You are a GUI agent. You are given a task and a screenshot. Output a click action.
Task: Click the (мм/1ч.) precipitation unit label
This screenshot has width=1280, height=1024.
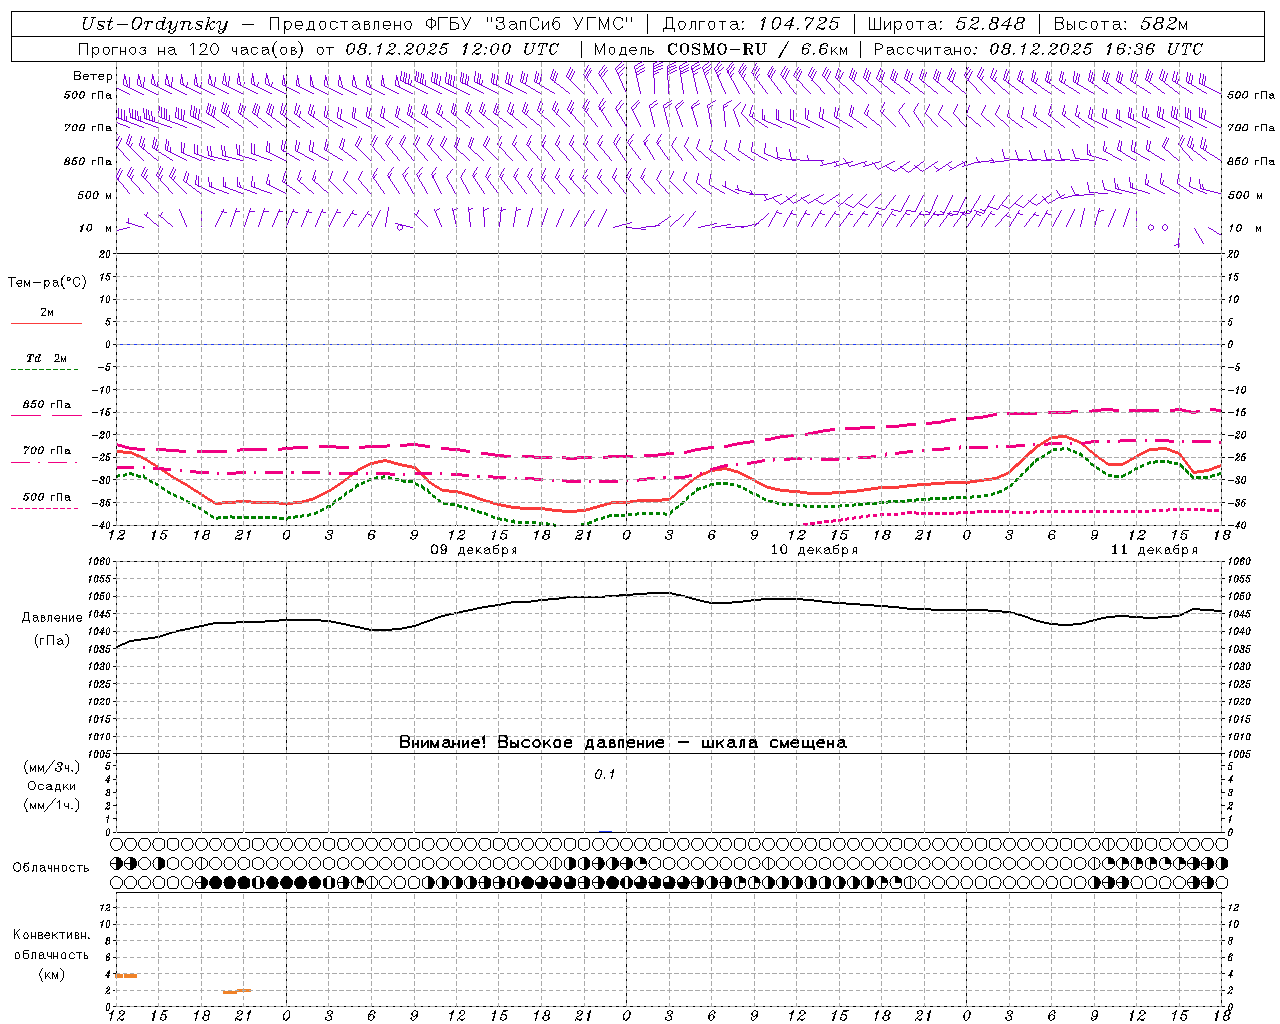(x=51, y=805)
